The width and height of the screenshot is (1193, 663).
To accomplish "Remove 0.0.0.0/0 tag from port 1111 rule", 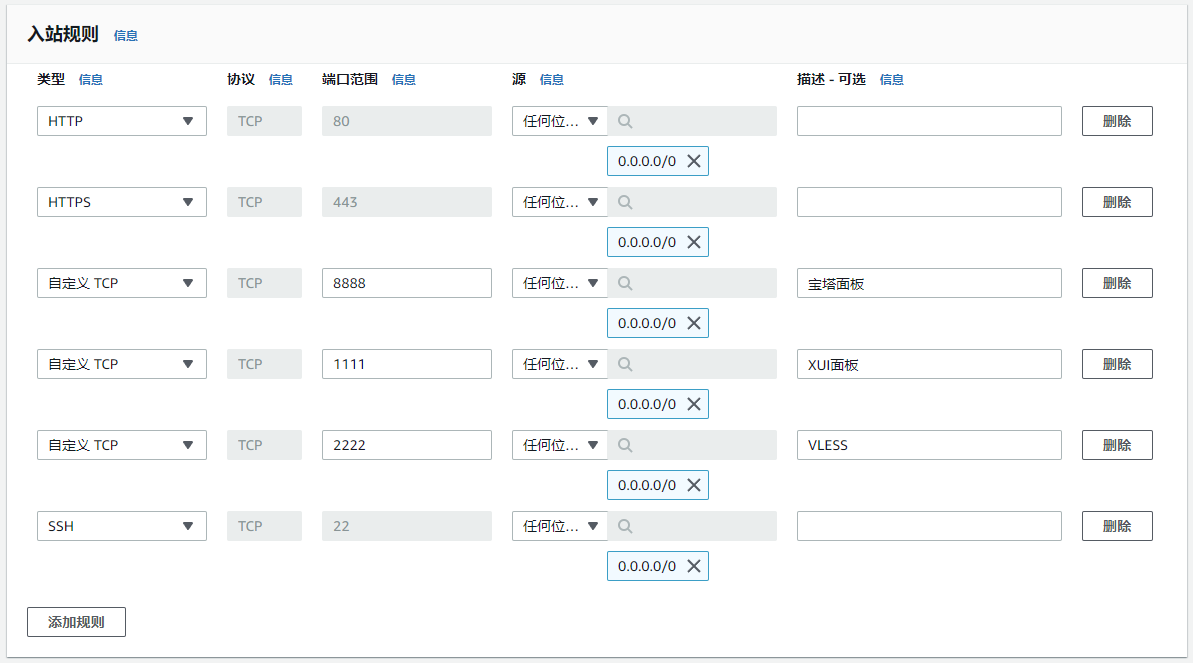I will [693, 404].
